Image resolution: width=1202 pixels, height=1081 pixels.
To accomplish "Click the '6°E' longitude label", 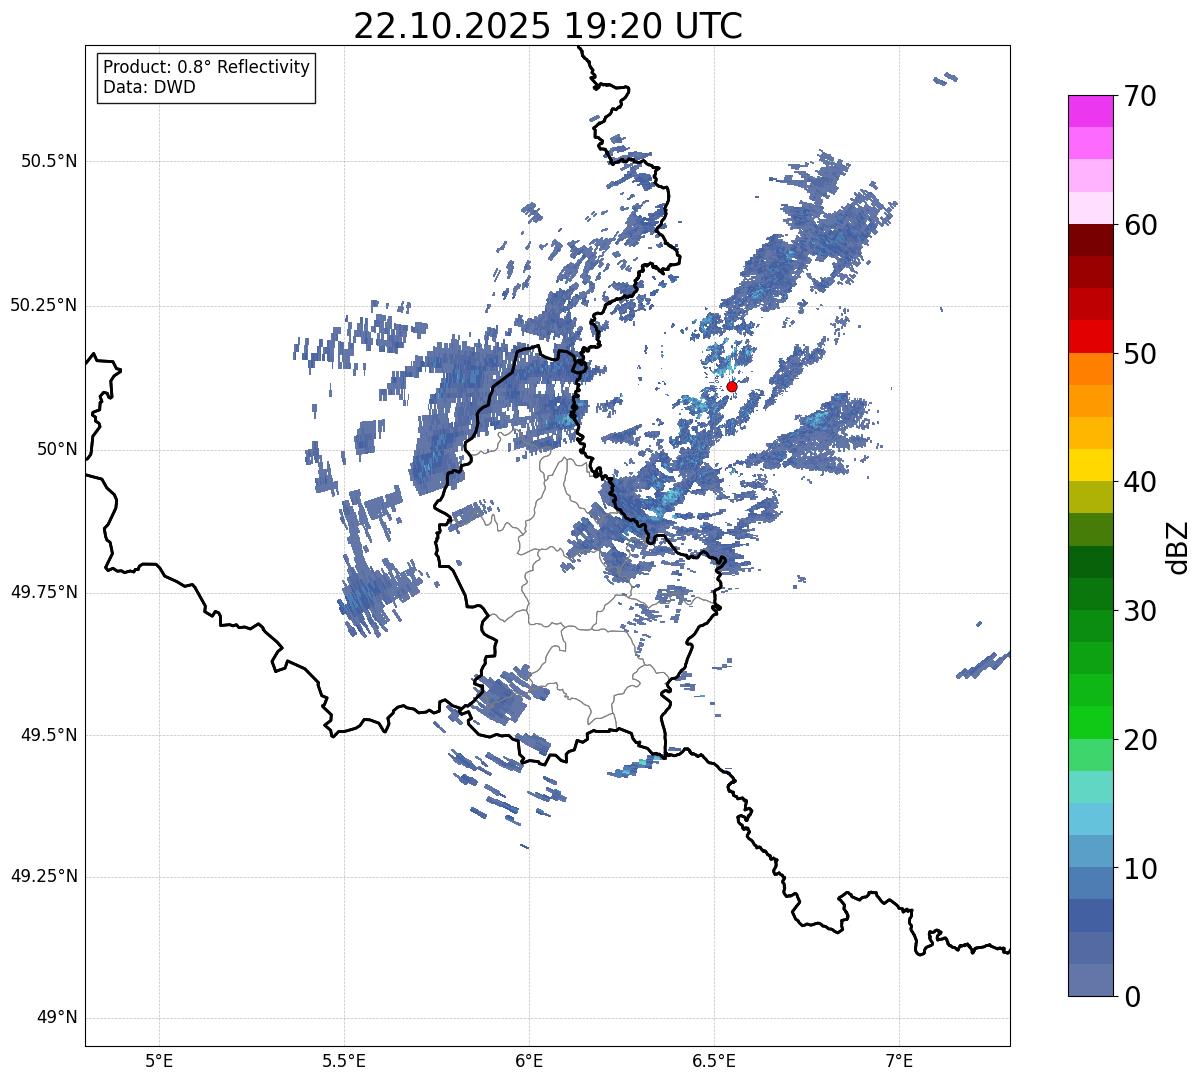I will tap(529, 1060).
